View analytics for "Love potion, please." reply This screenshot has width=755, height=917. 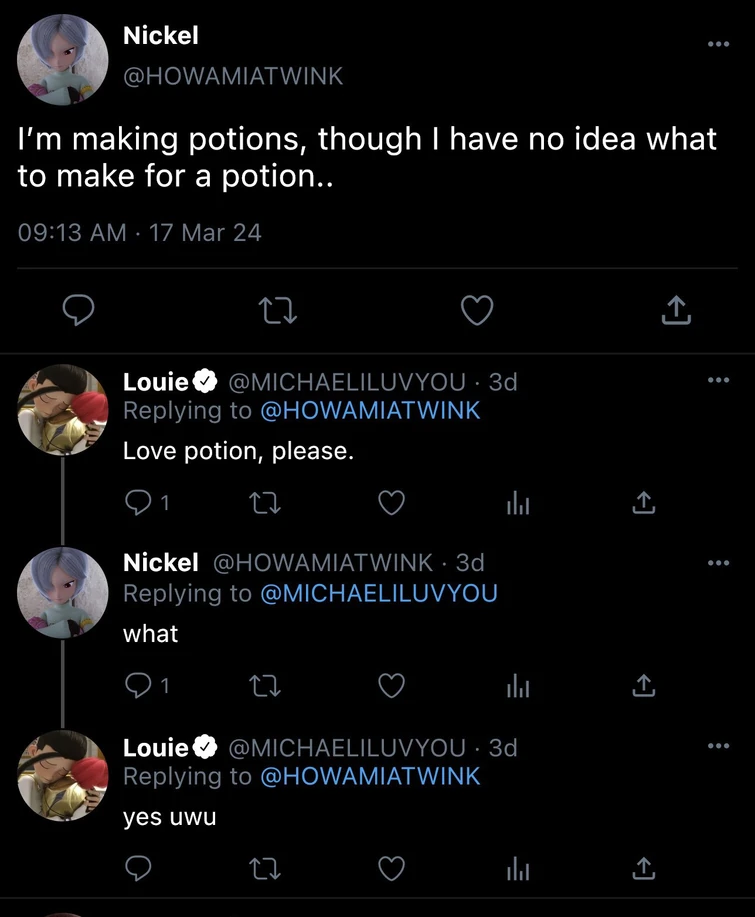click(x=517, y=504)
